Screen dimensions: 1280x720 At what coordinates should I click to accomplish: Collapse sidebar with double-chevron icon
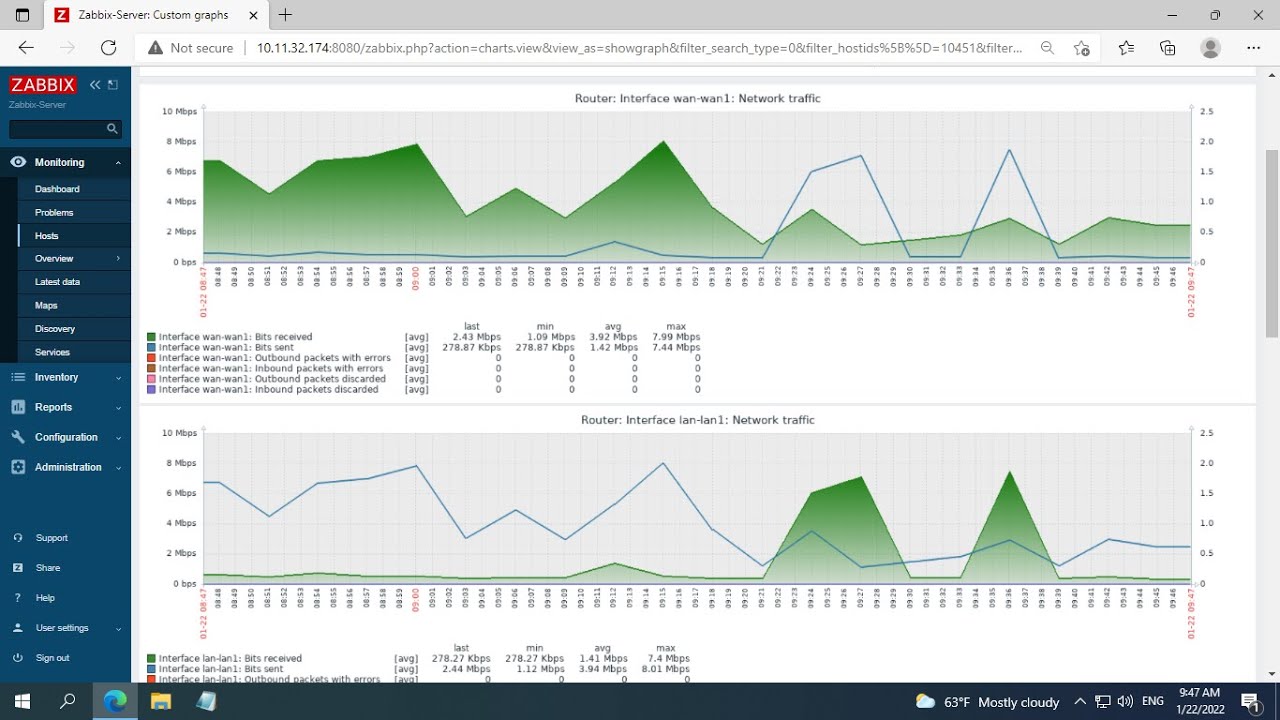(x=95, y=85)
